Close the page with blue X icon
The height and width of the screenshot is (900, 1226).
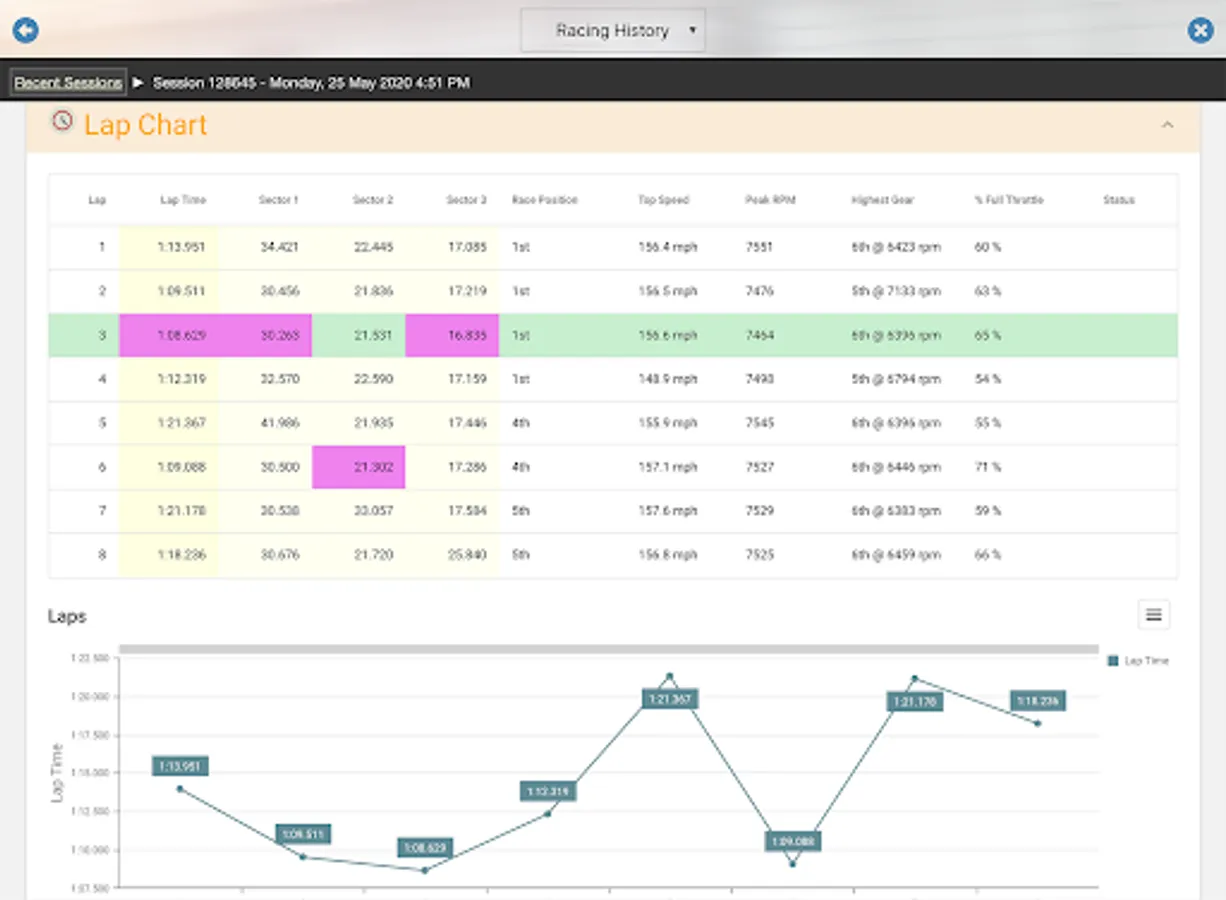1200,30
